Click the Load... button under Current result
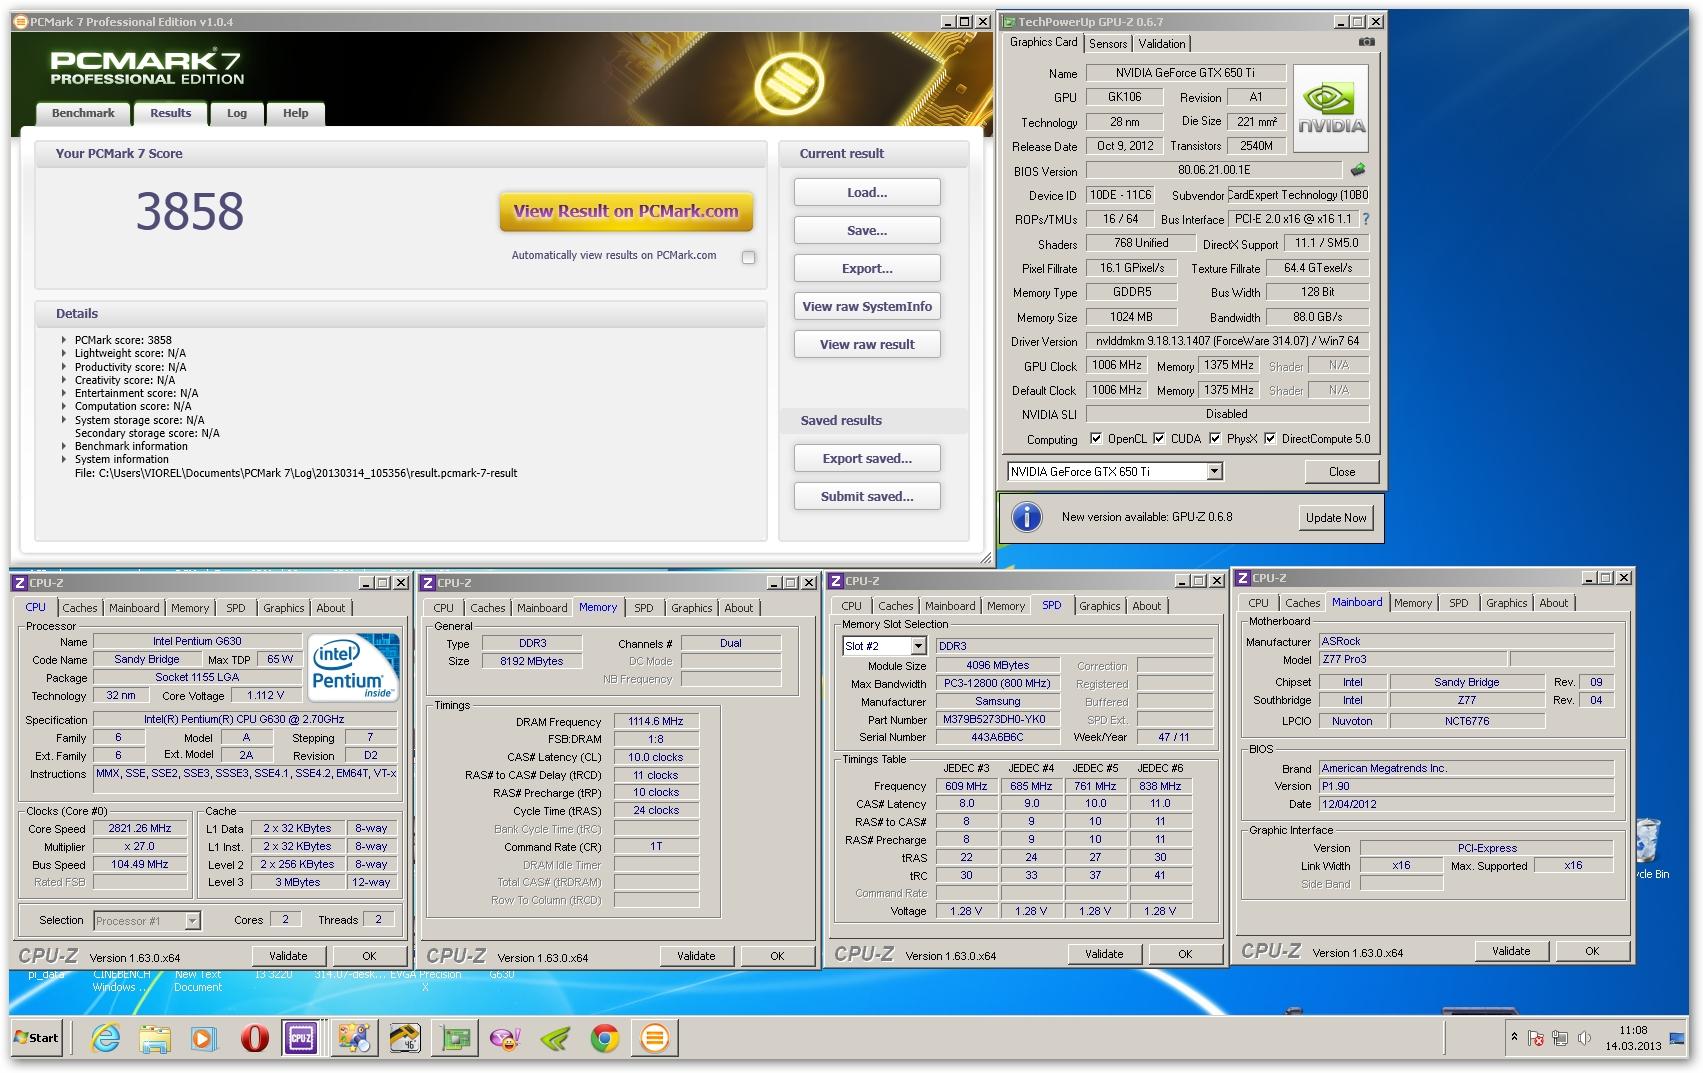The image size is (1703, 1073). click(x=867, y=192)
